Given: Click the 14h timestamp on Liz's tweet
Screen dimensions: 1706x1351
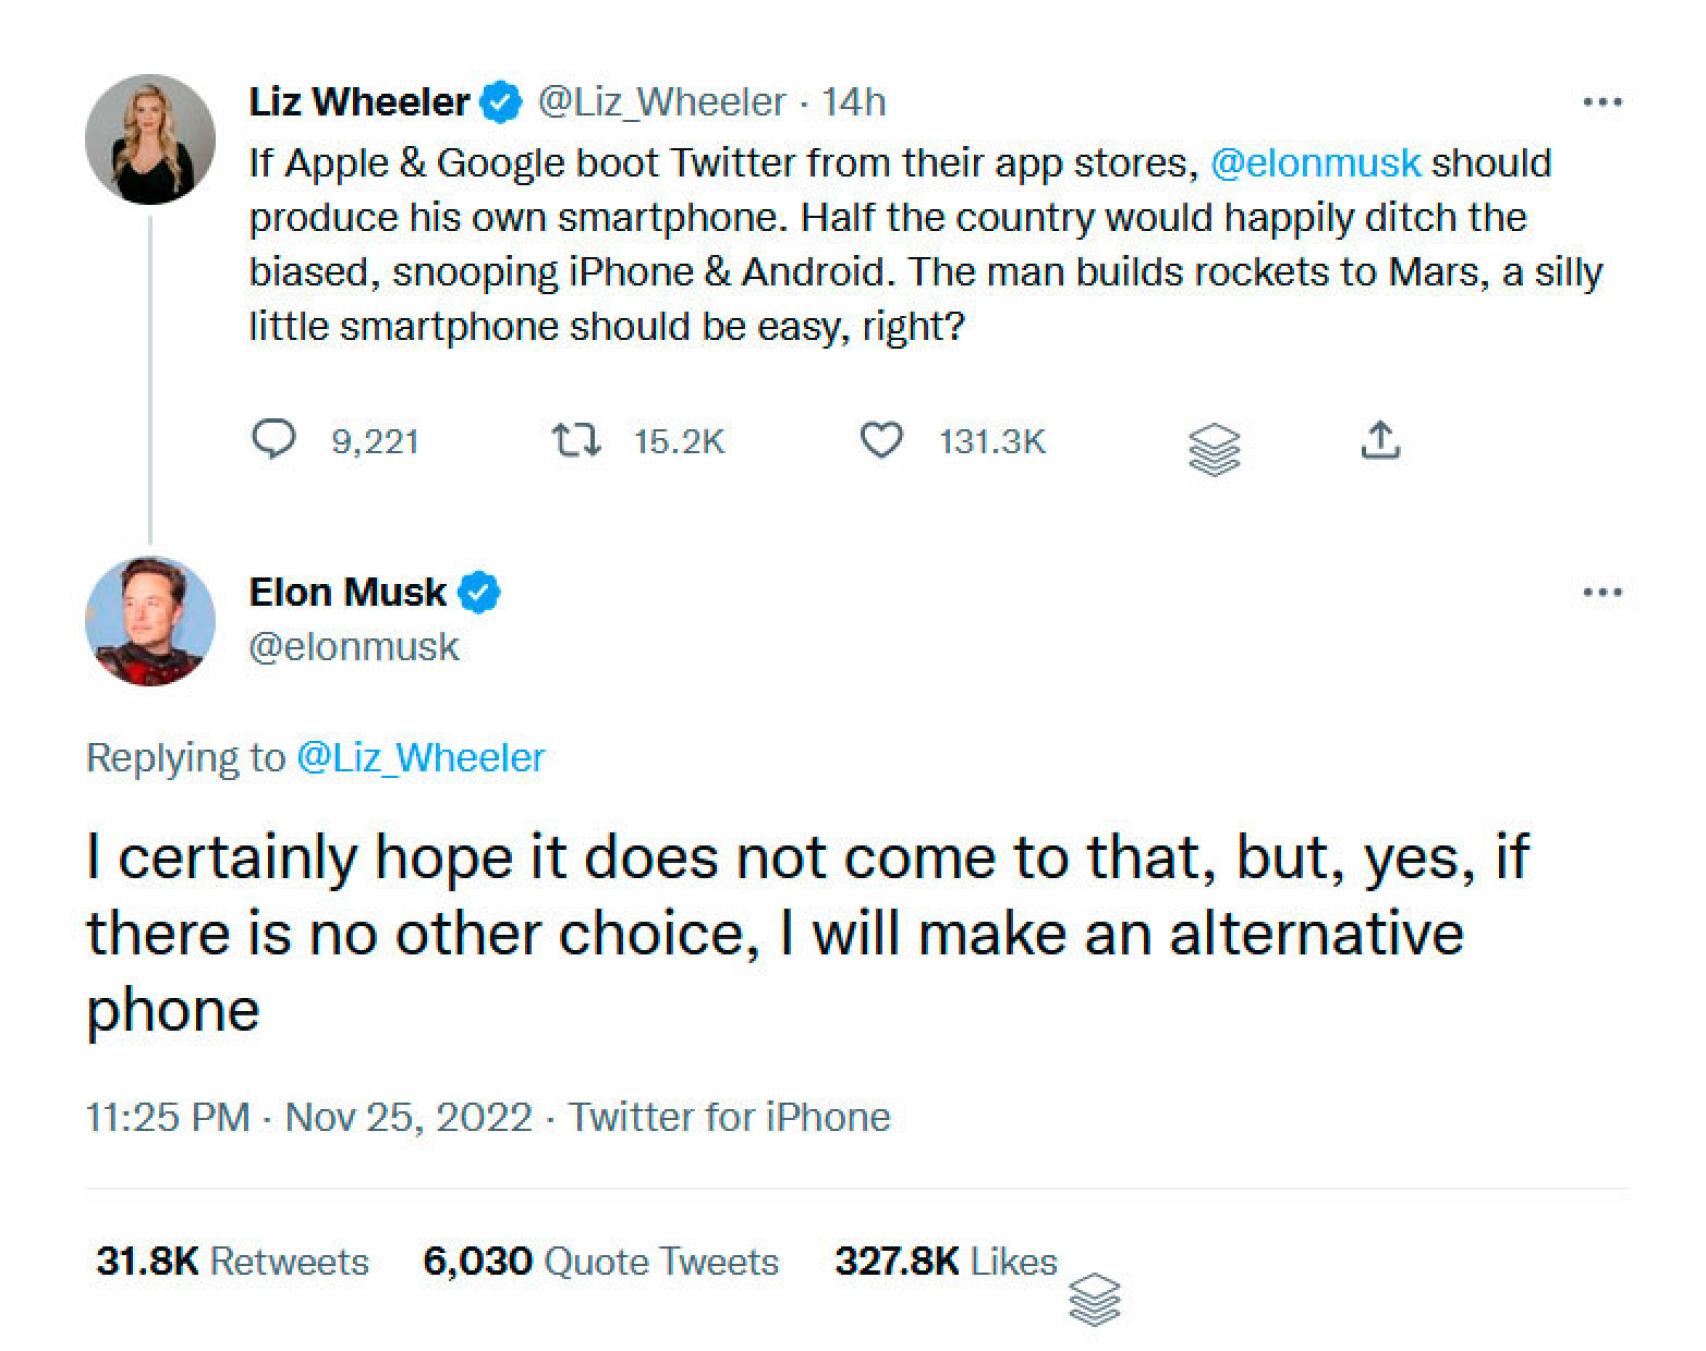Looking at the screenshot, I should pos(853,102).
